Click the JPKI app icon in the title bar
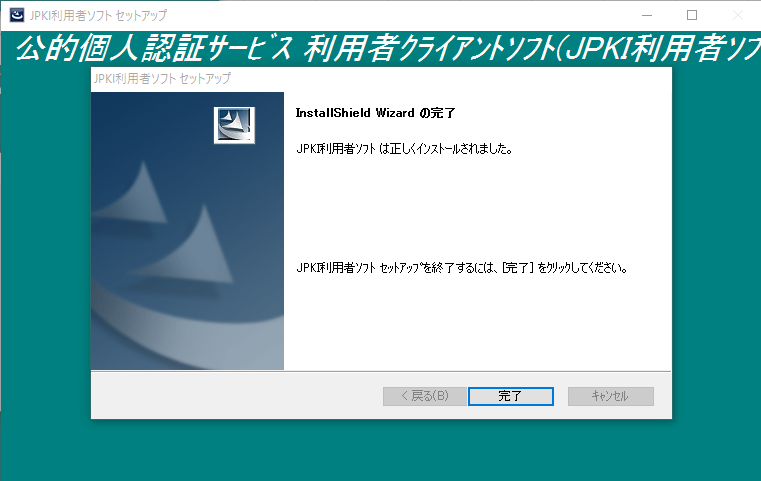Viewport: 761px width, 481px height. pyautogui.click(x=17, y=15)
